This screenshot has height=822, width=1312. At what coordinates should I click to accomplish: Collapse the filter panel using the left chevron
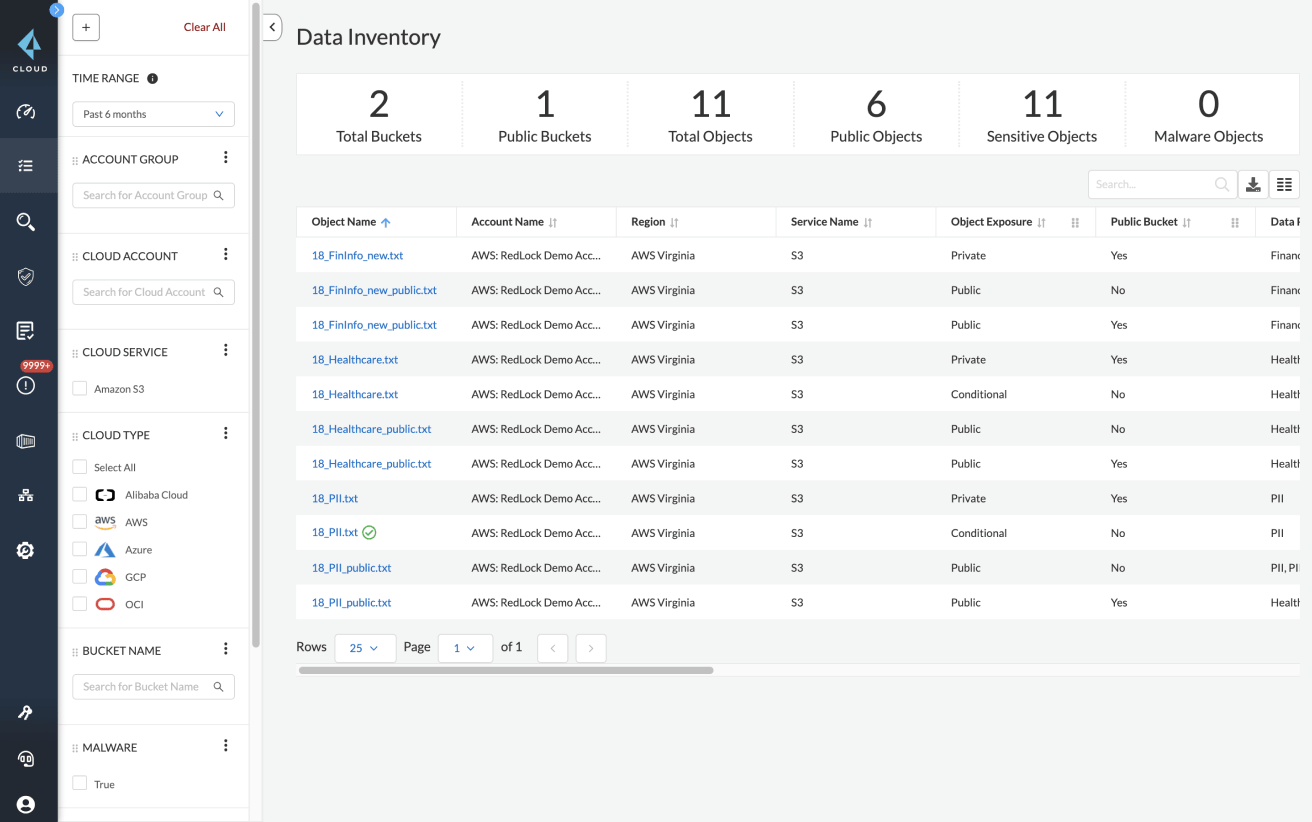click(x=272, y=27)
